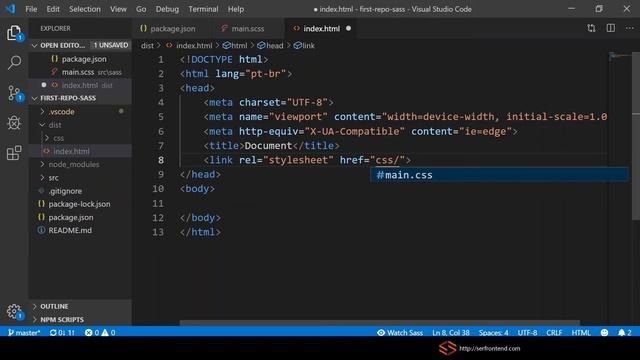Select main.scss in Open Editors

(x=80, y=72)
